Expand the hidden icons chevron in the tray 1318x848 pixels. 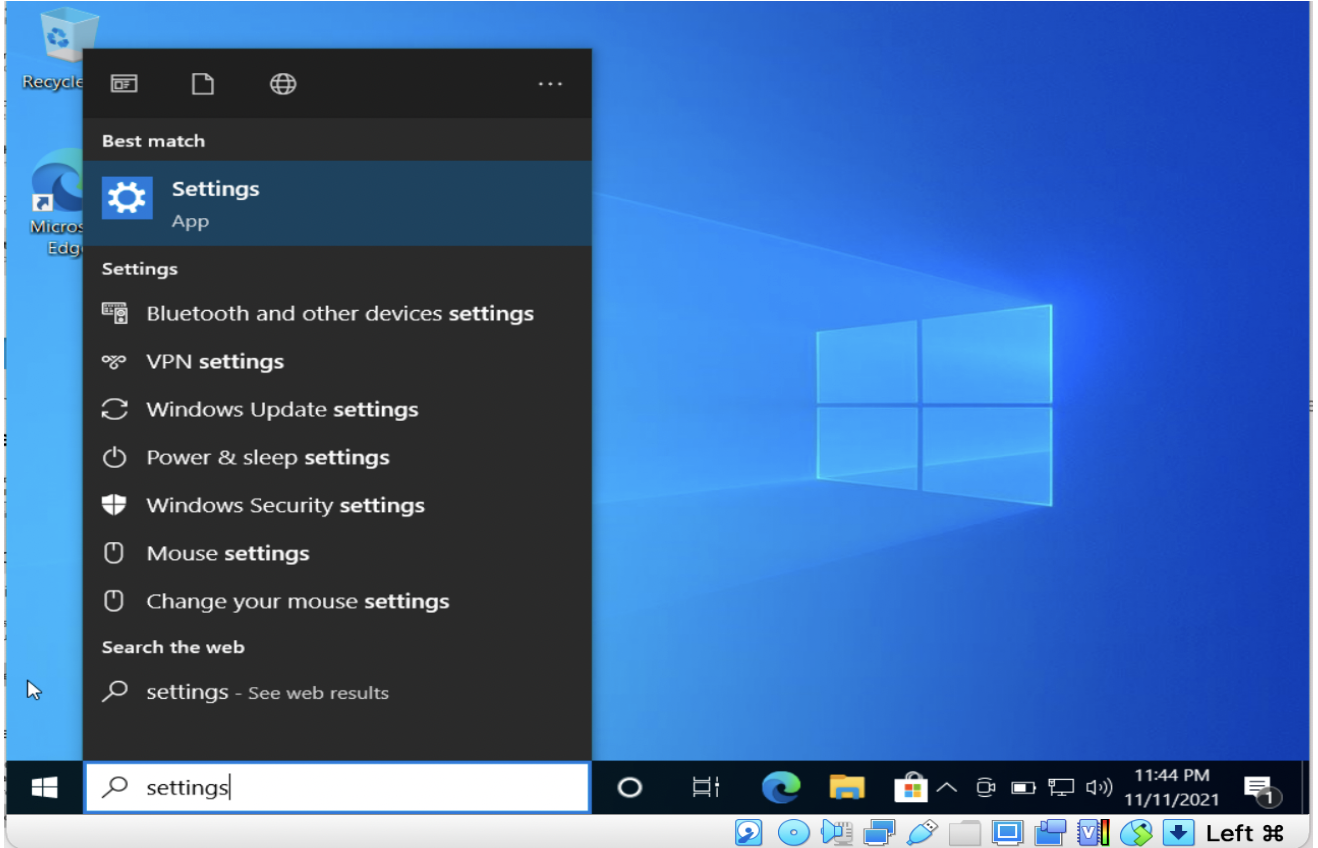[x=948, y=787]
